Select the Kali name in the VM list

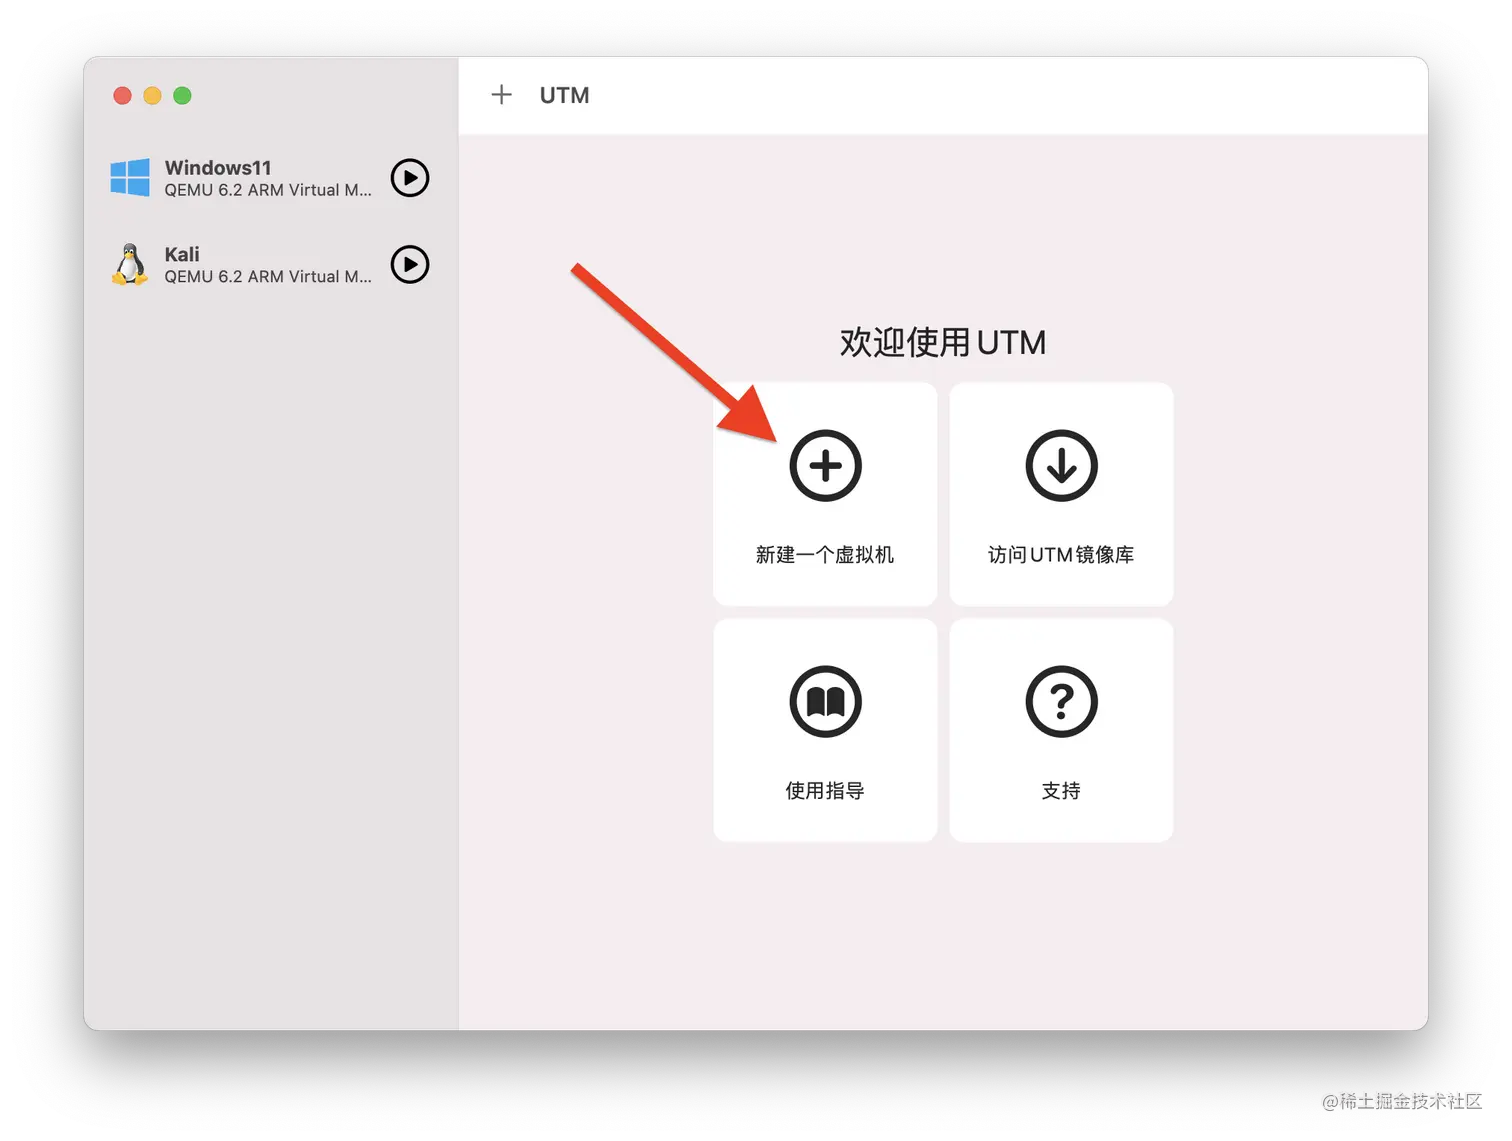pos(182,254)
